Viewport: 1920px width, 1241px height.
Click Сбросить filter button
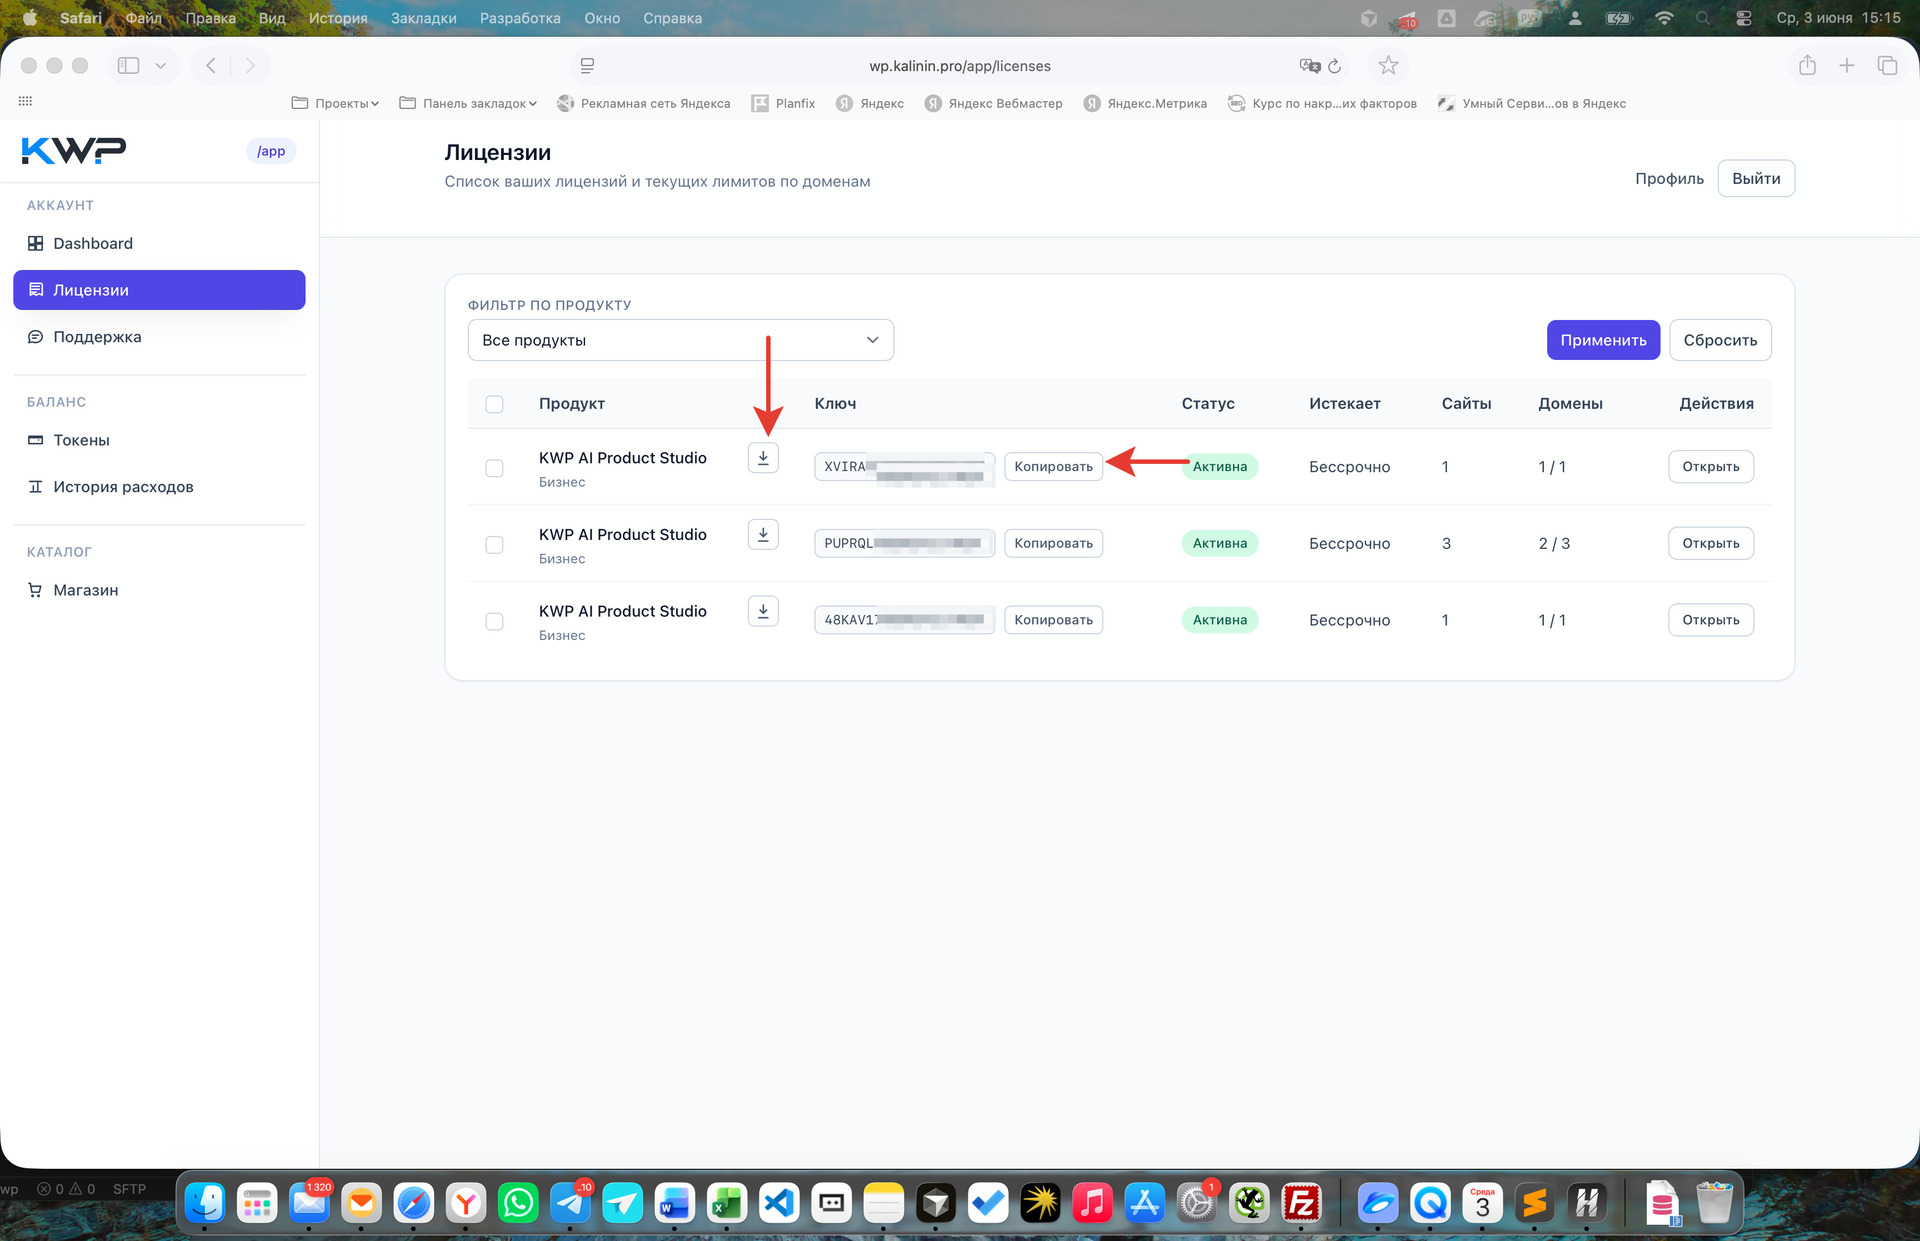coord(1720,340)
